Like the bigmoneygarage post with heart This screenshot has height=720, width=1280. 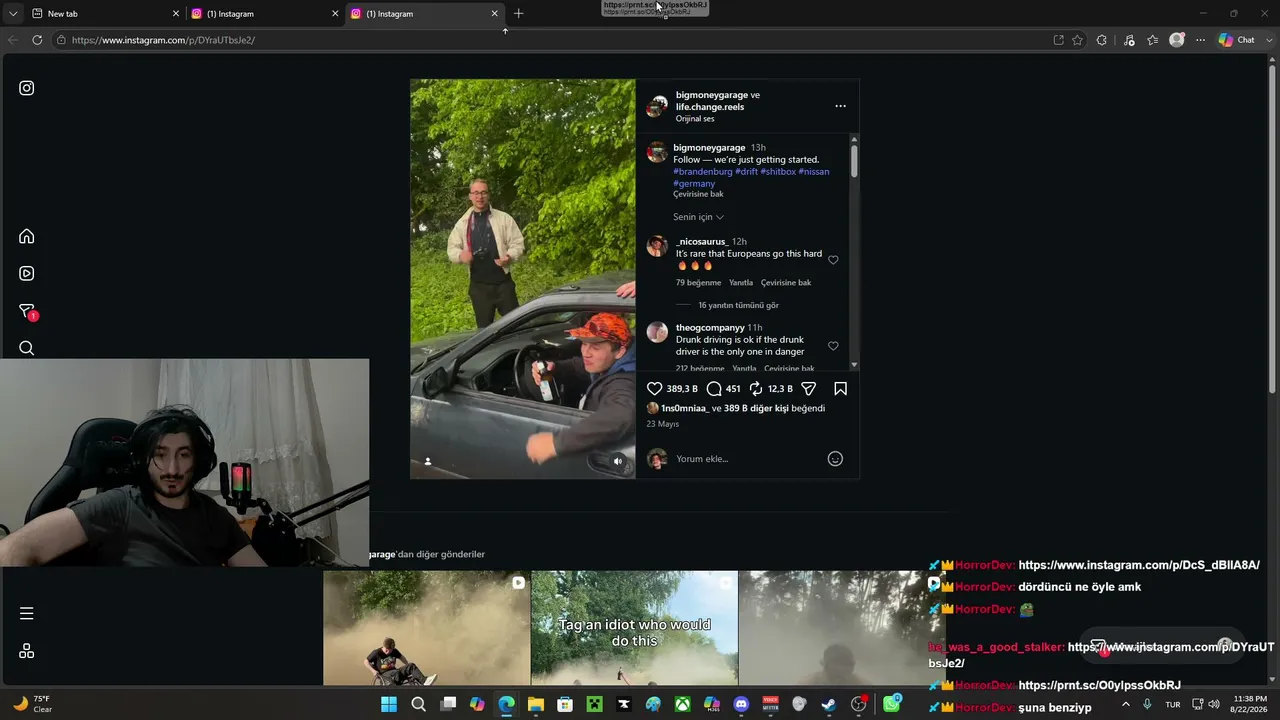click(655, 389)
